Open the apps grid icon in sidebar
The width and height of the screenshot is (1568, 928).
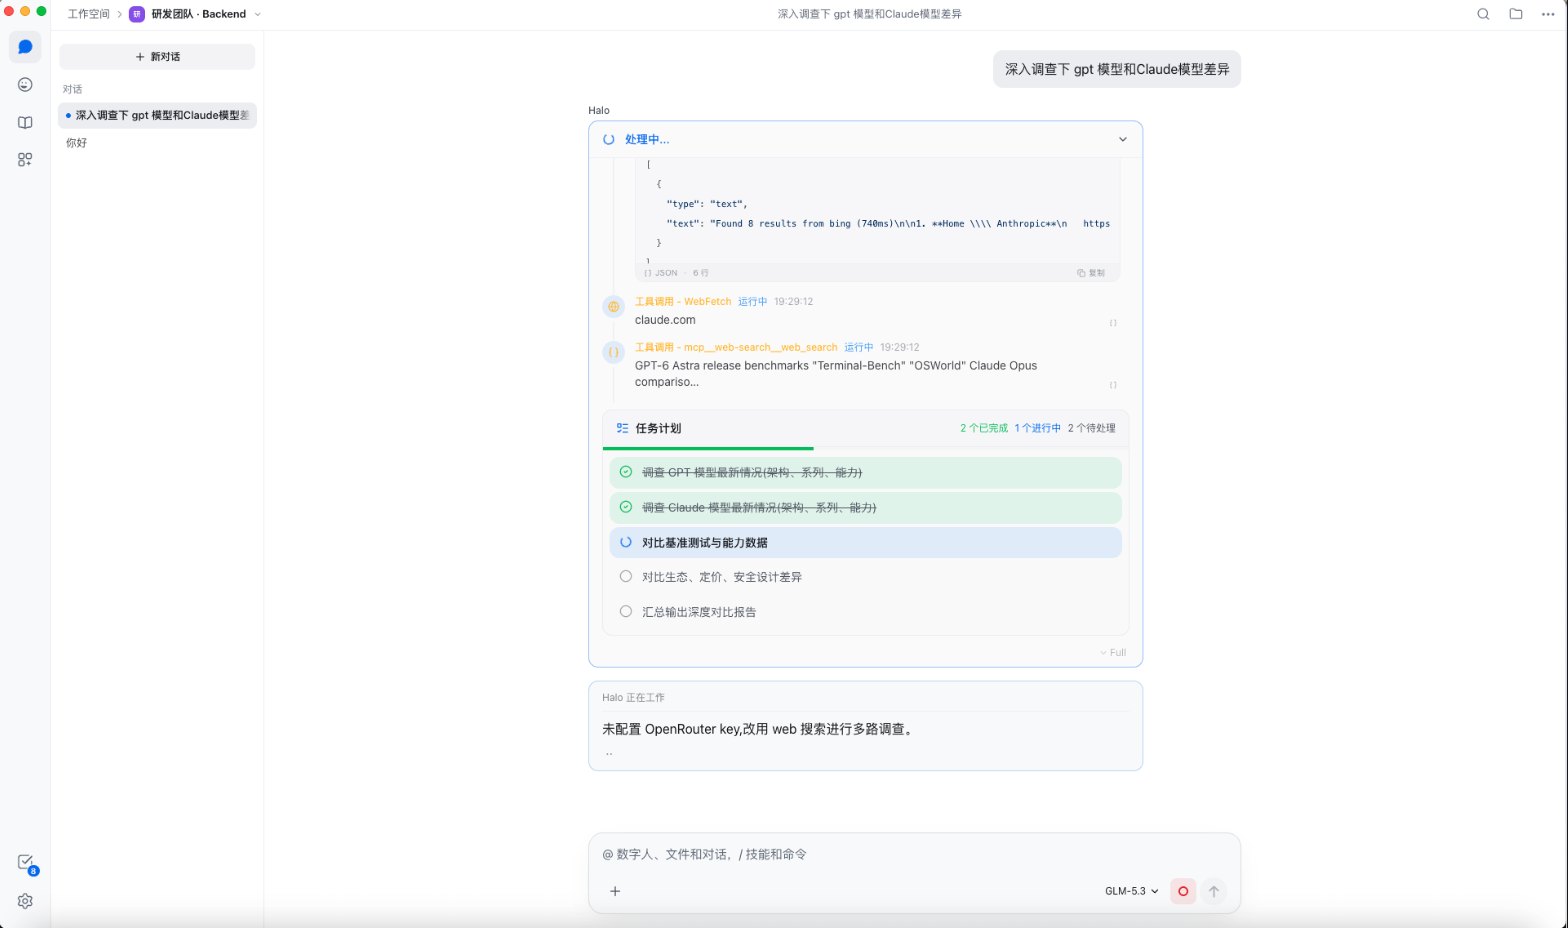(25, 159)
